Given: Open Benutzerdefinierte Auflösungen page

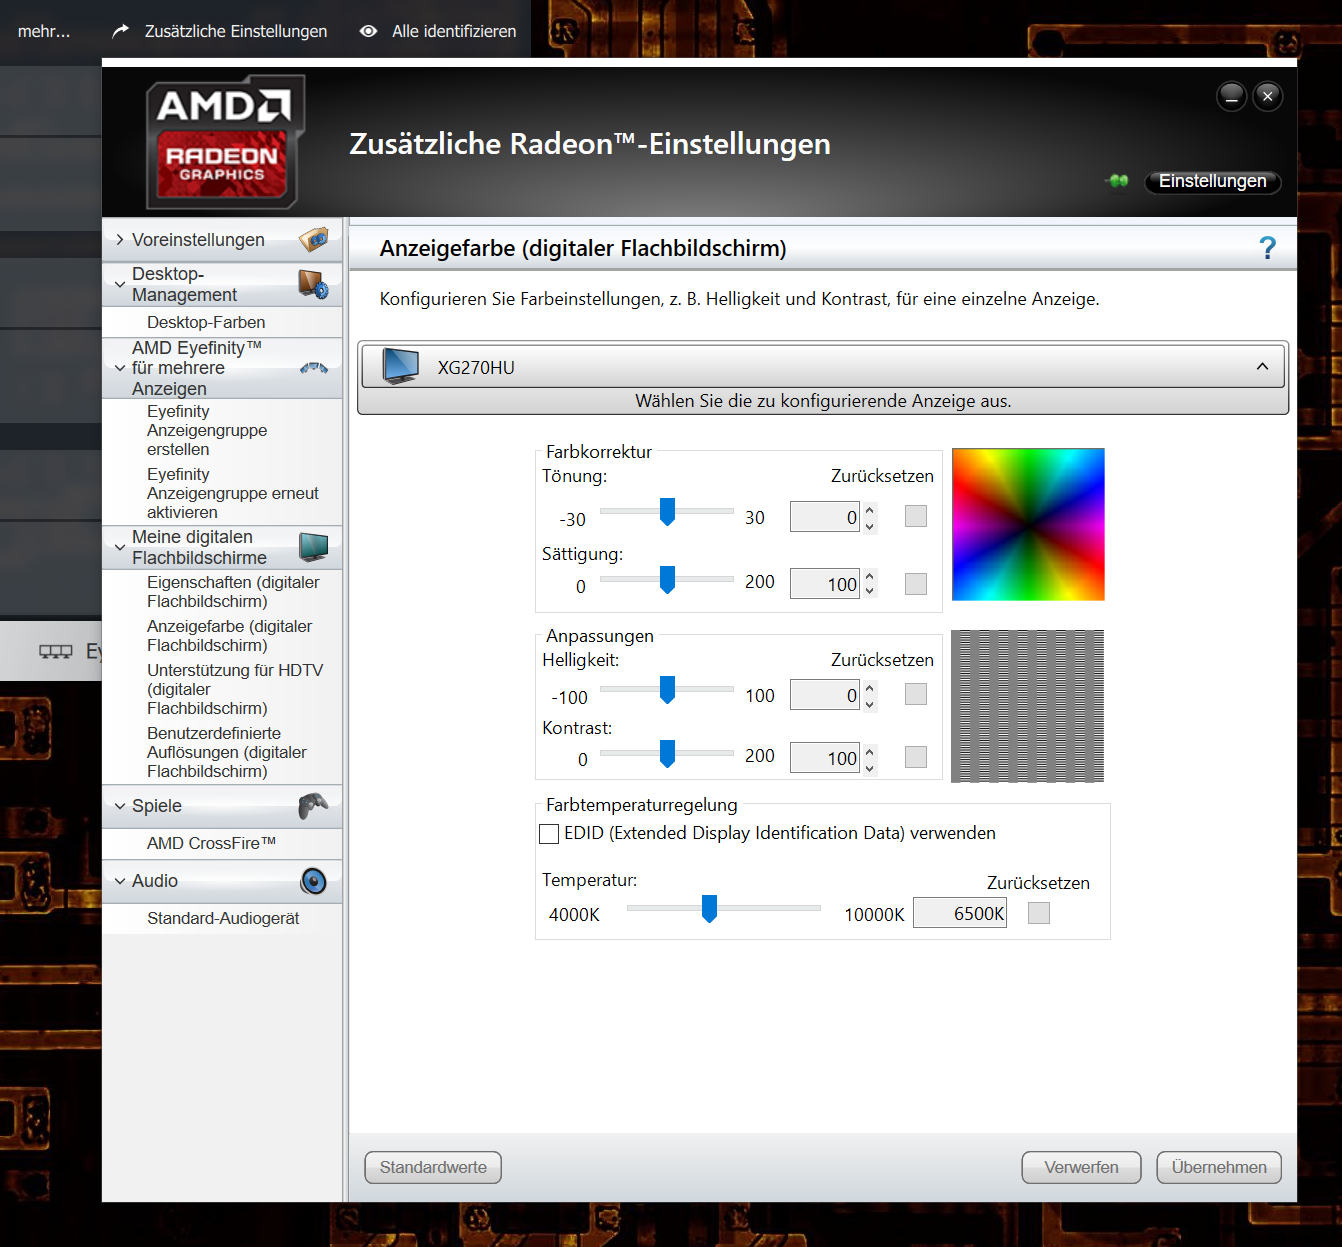Looking at the screenshot, I should [227, 752].
